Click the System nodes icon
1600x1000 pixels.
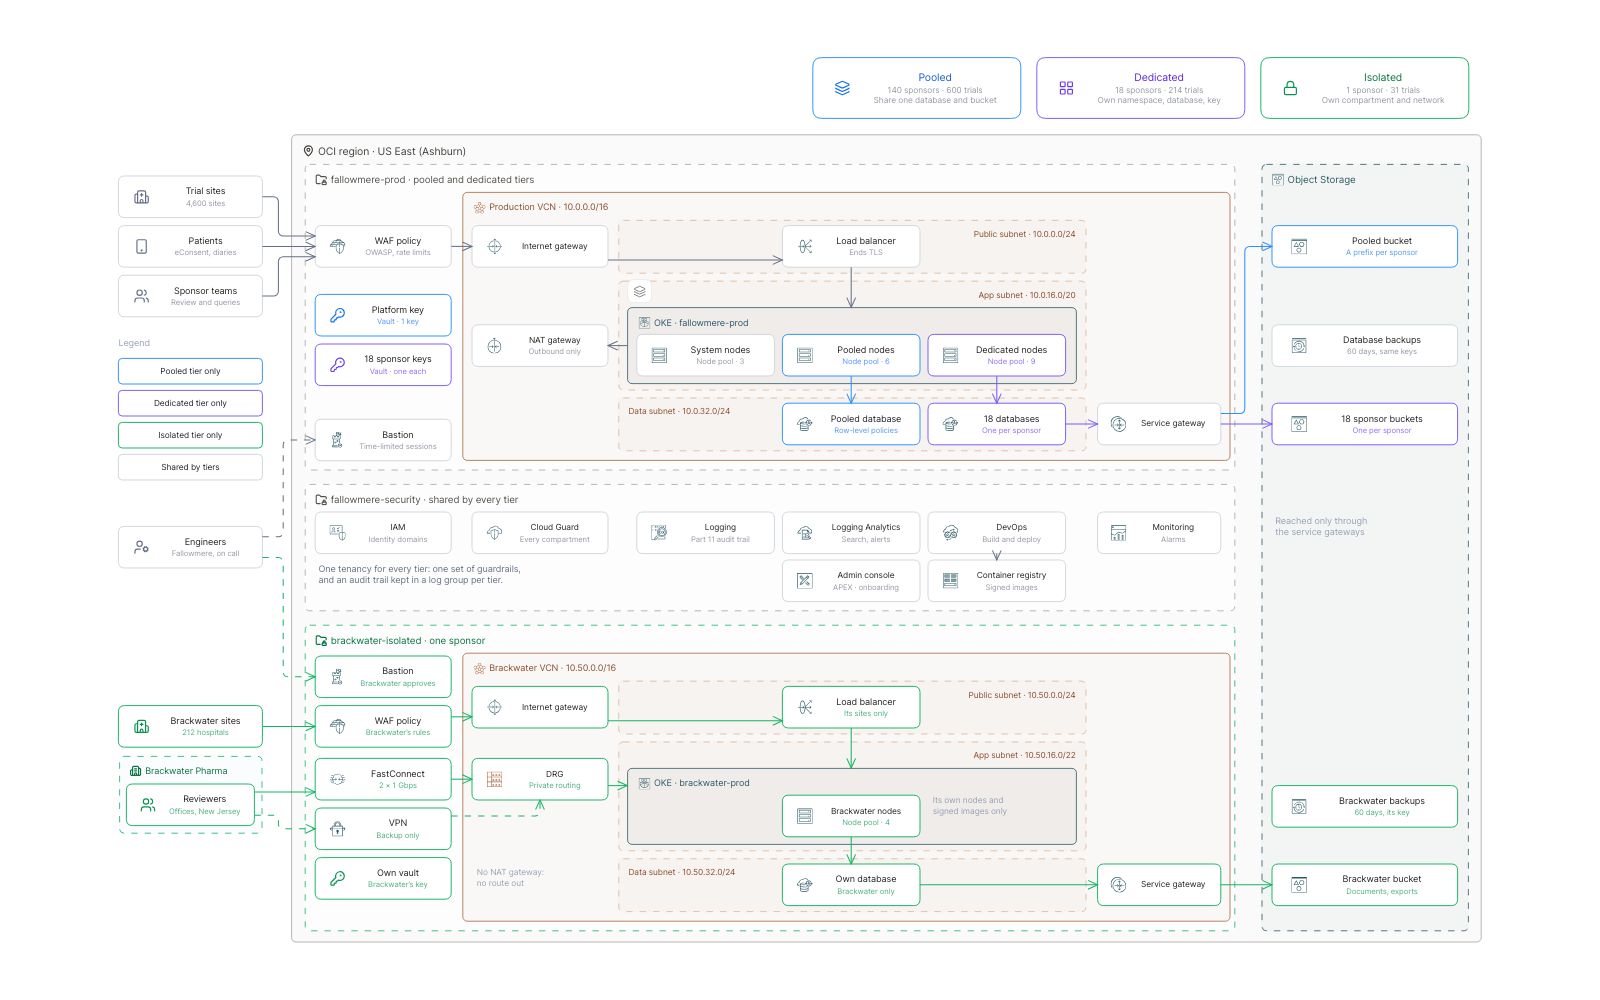pos(659,355)
